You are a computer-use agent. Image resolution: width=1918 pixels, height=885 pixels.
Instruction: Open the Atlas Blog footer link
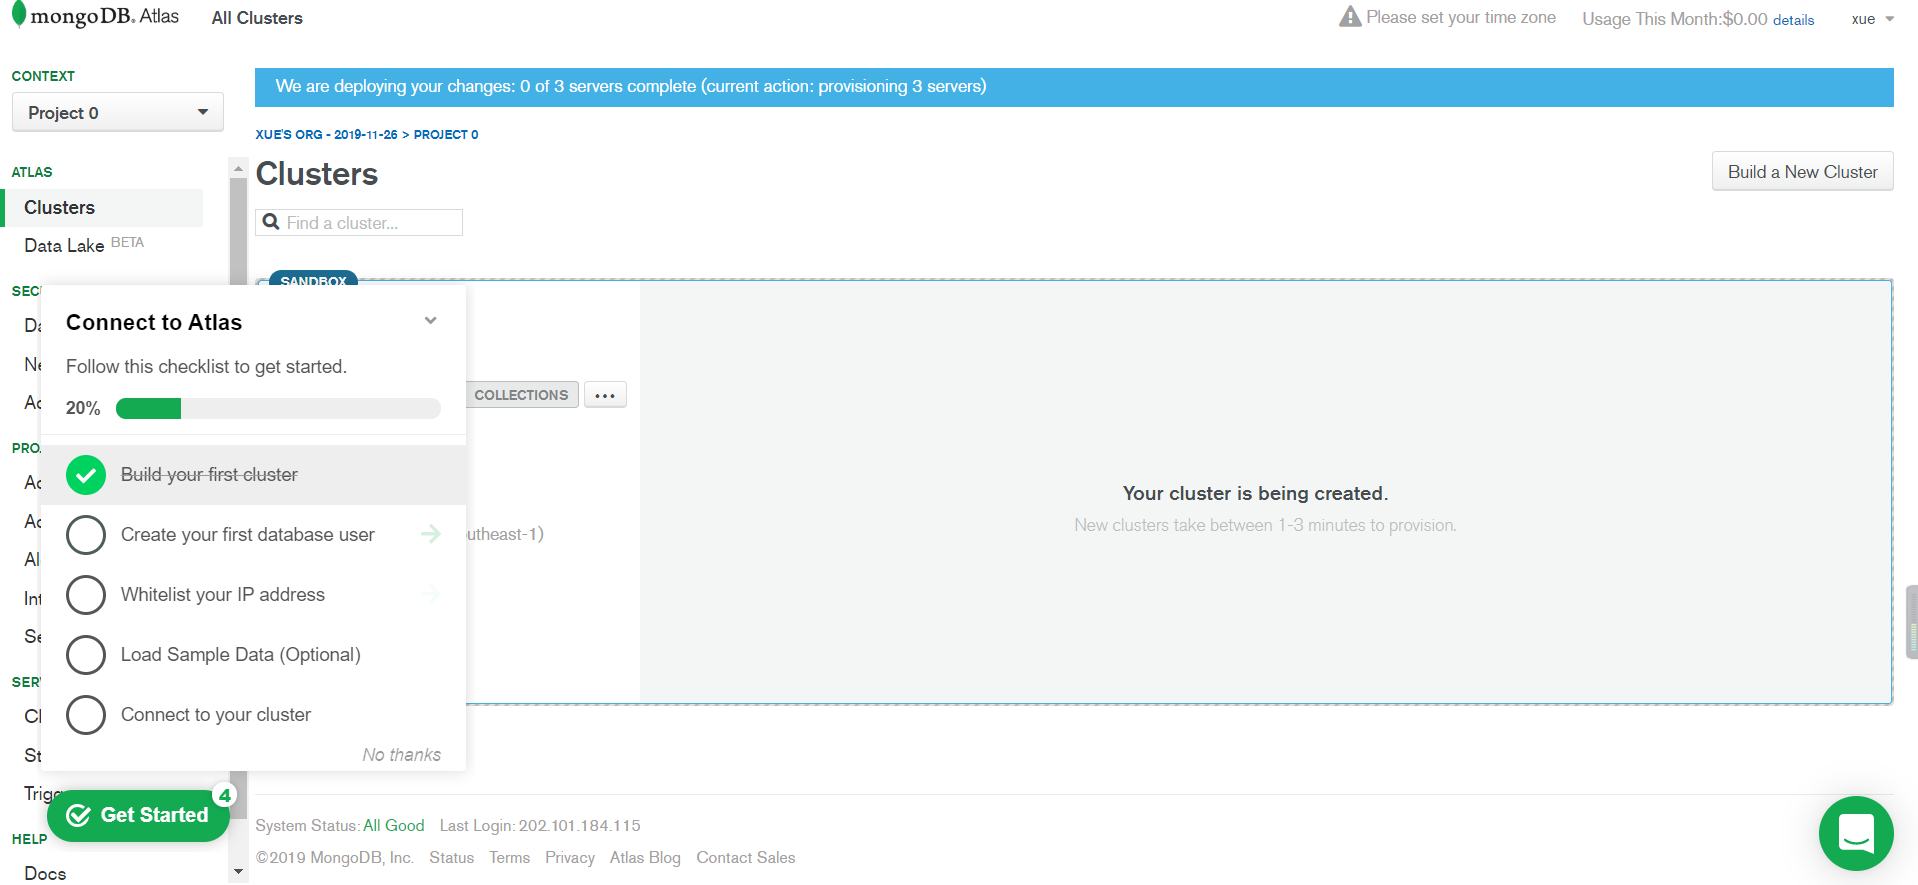[x=645, y=858]
